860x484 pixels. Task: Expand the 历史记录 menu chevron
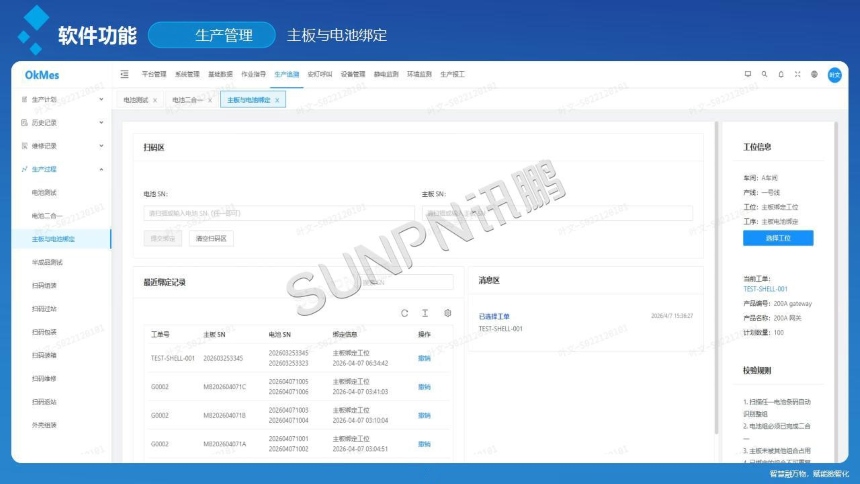click(101, 122)
